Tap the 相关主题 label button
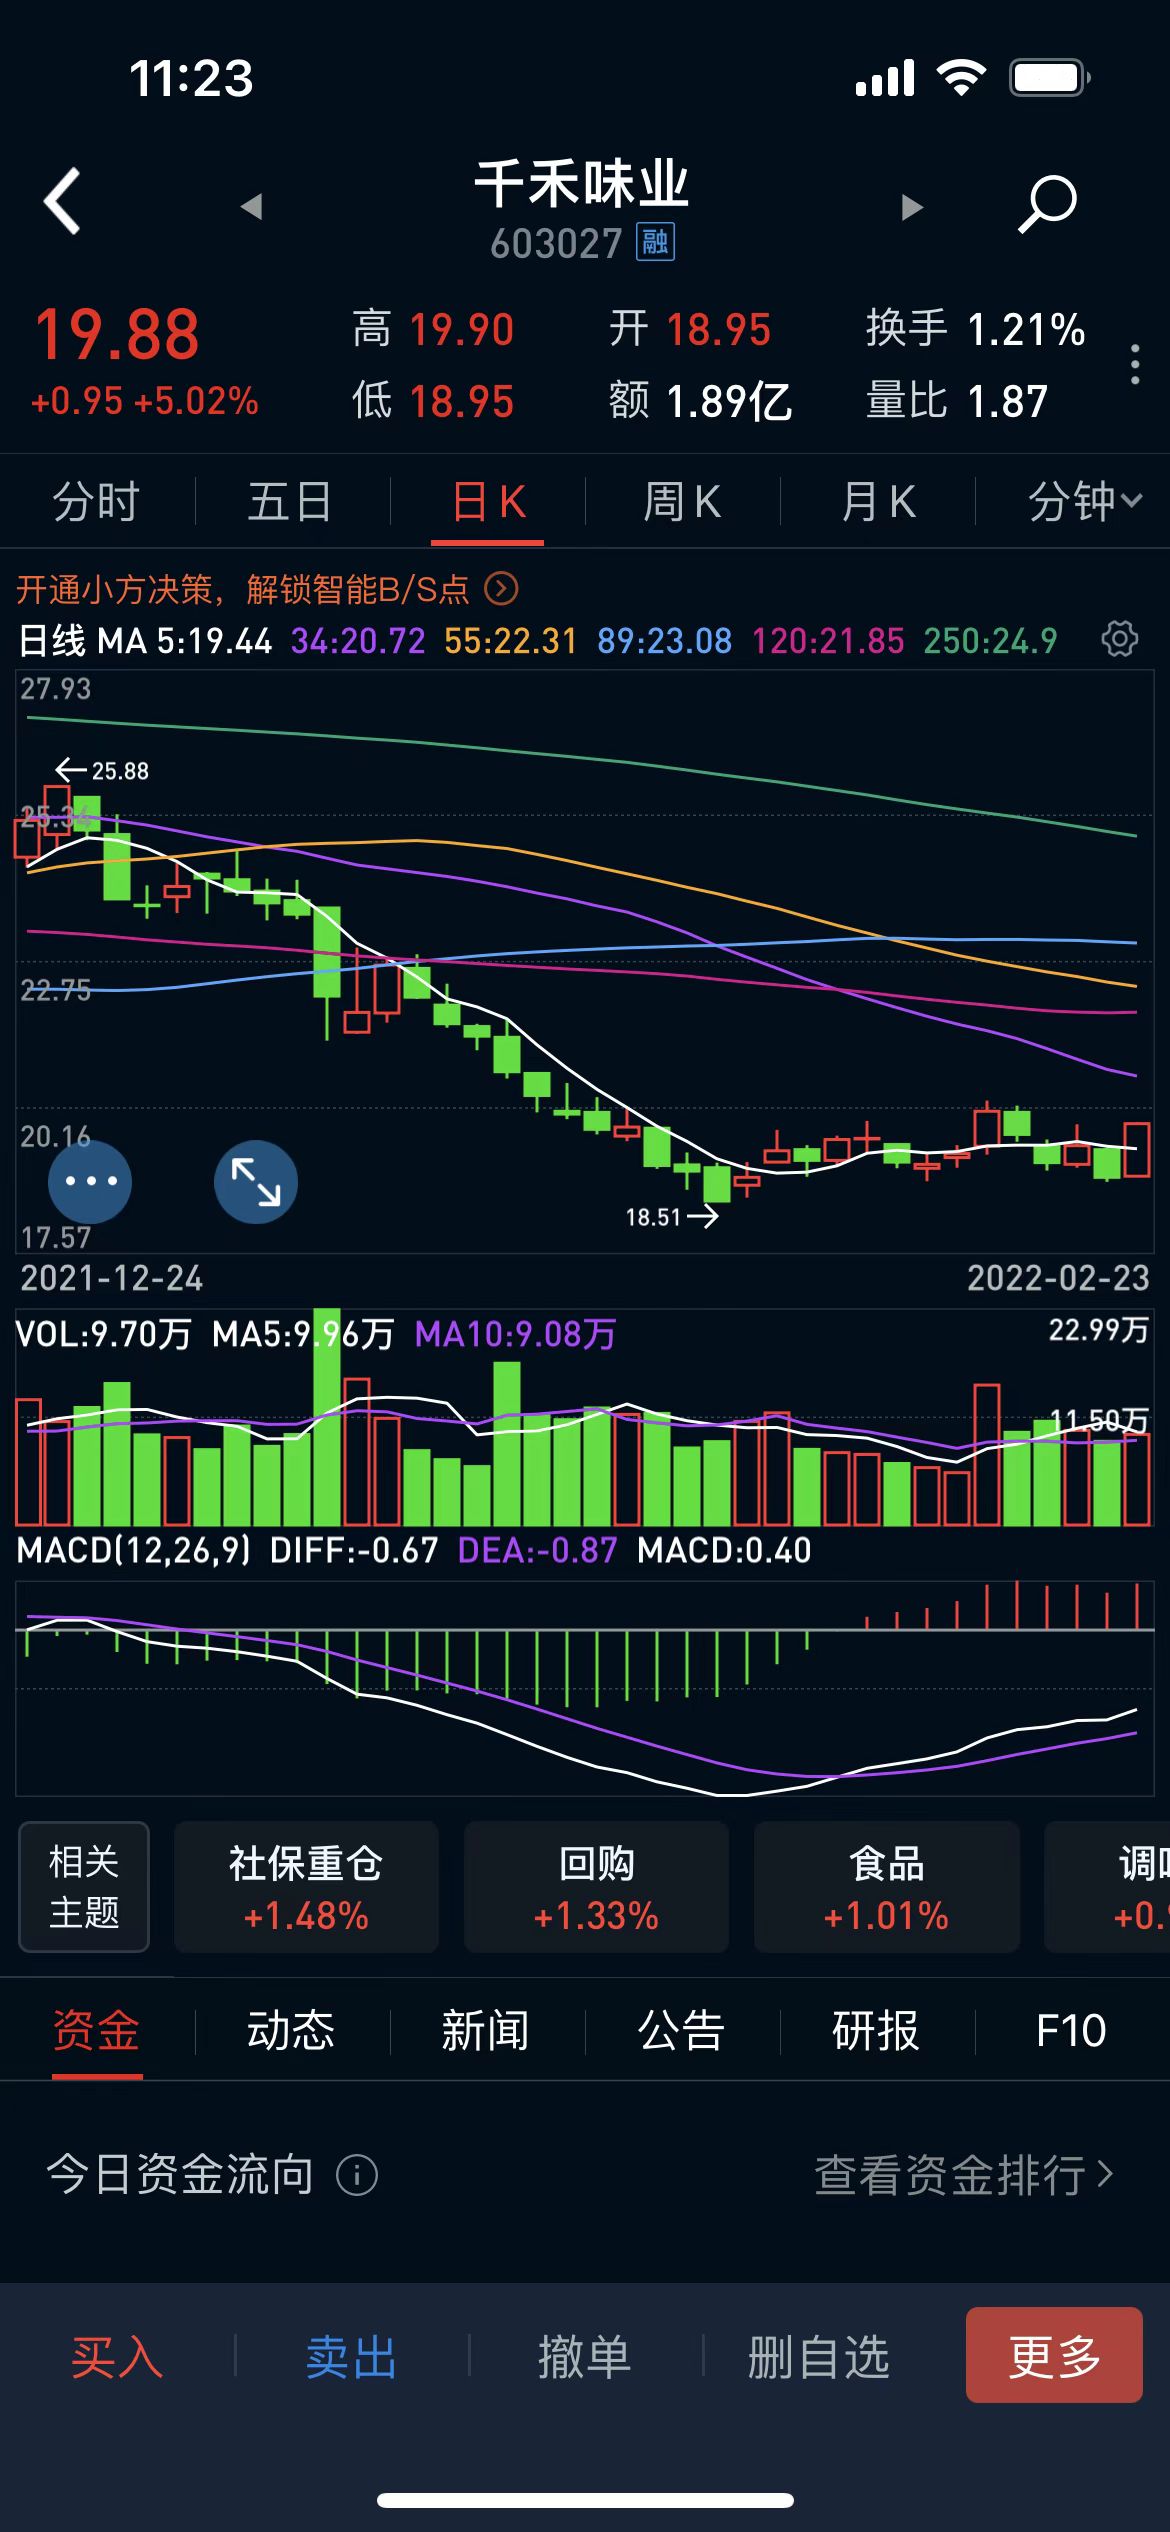1170x2532 pixels. (x=84, y=1886)
